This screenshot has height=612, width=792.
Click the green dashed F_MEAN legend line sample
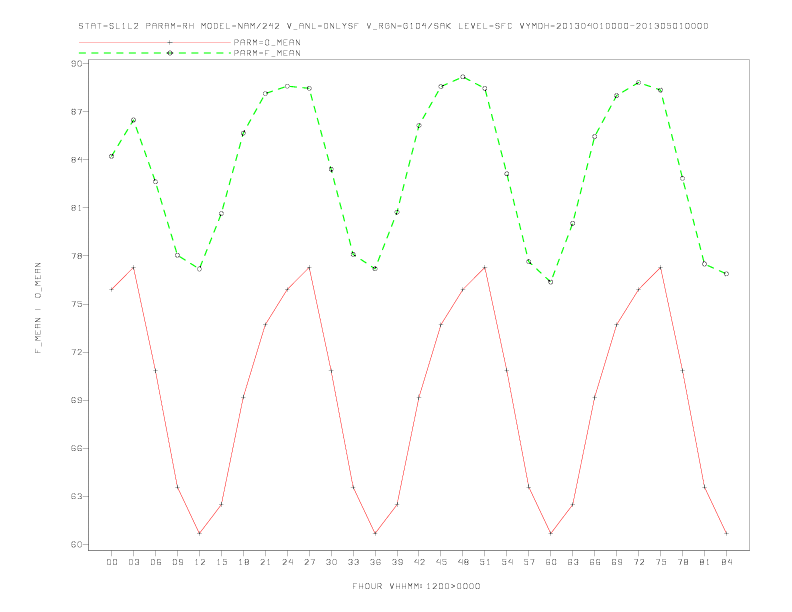click(x=155, y=53)
